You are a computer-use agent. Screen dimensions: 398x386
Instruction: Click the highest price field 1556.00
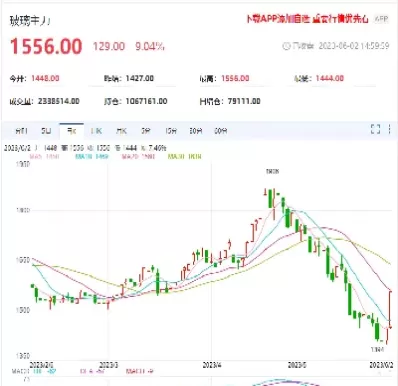(235, 78)
